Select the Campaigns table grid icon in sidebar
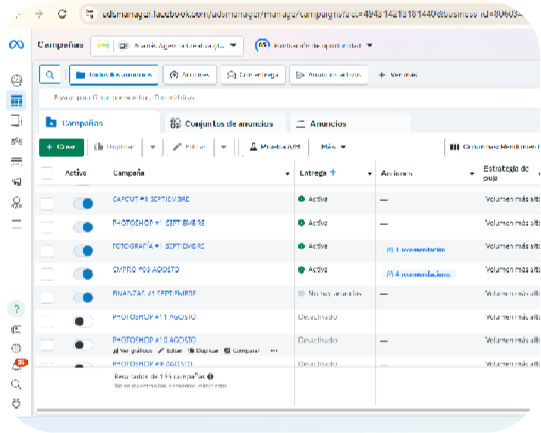Viewport: 541px width, 433px height. (16, 101)
